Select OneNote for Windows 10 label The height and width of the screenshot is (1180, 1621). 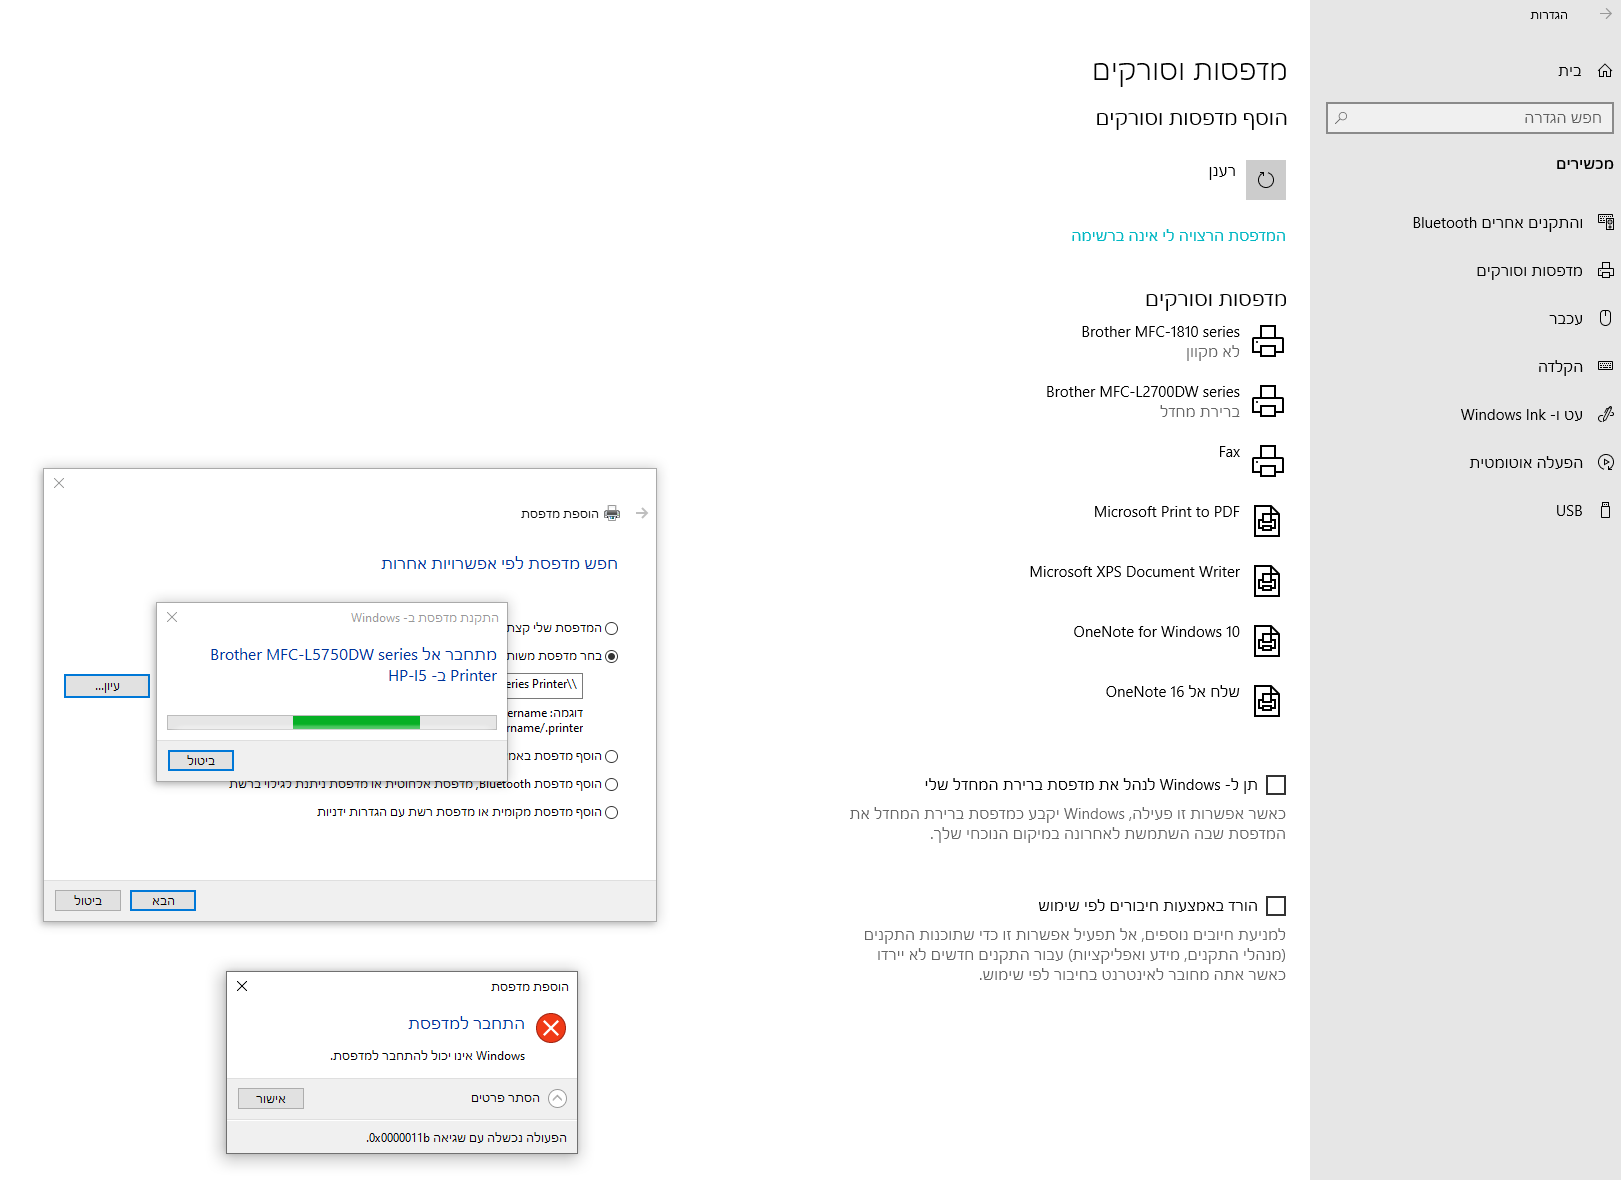pos(1156,632)
